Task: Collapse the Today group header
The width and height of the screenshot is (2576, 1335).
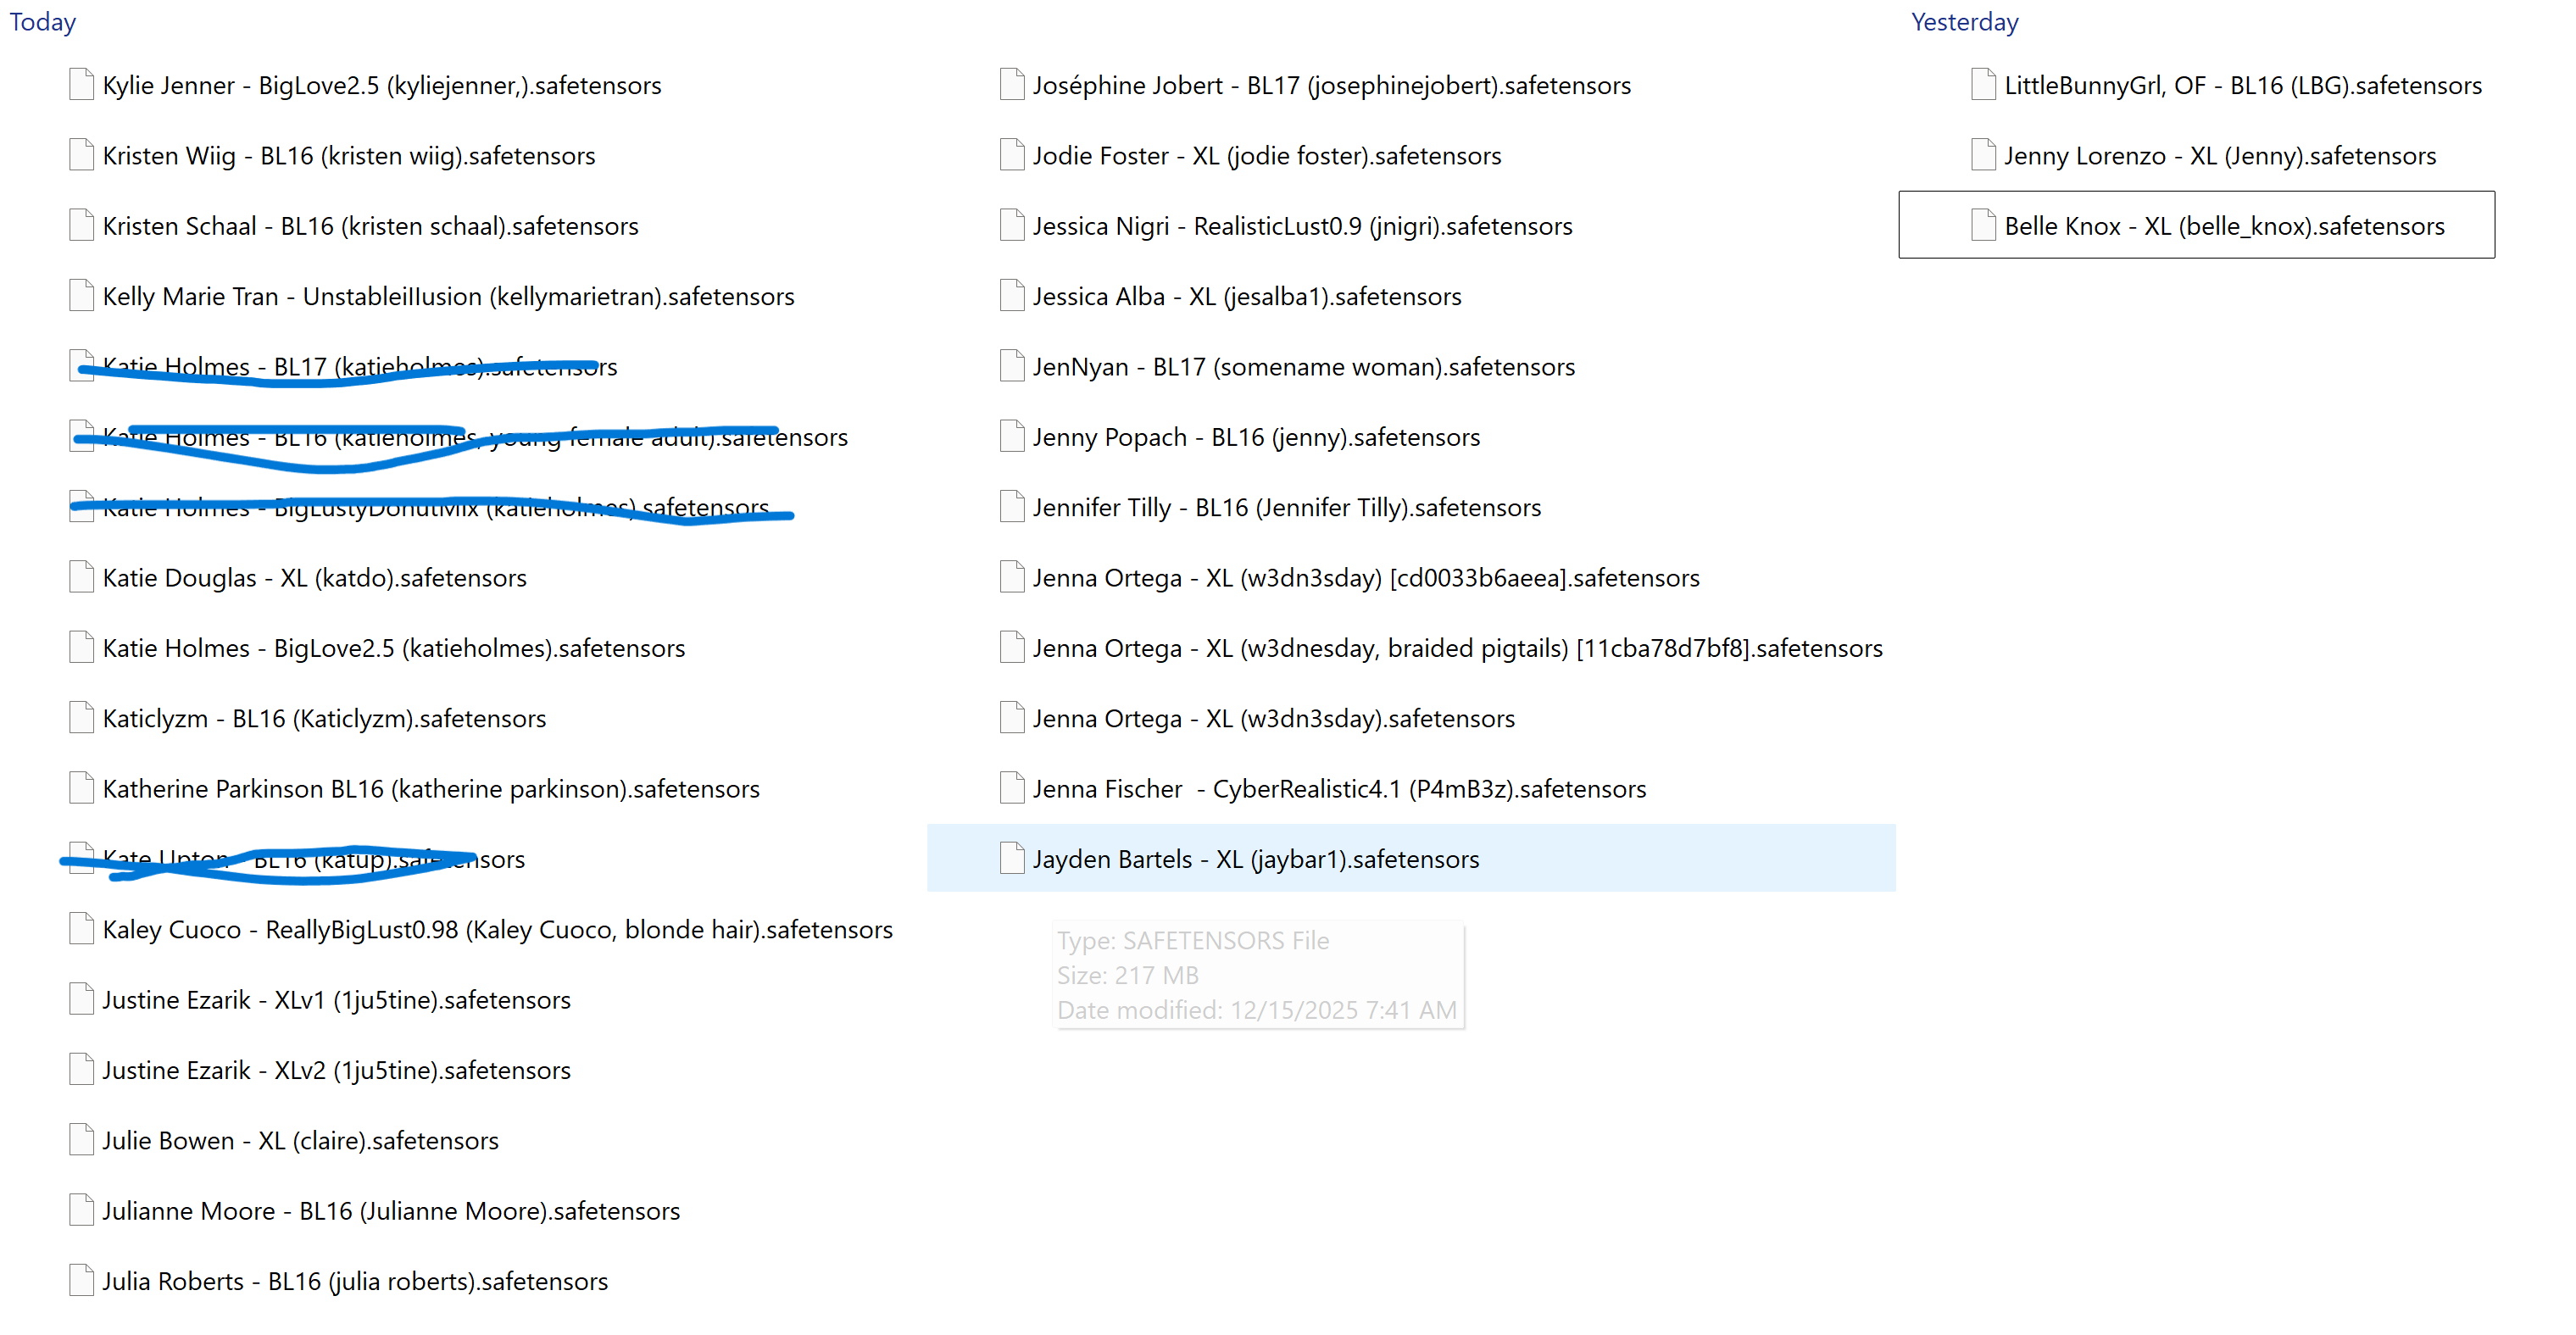Action: tap(43, 22)
